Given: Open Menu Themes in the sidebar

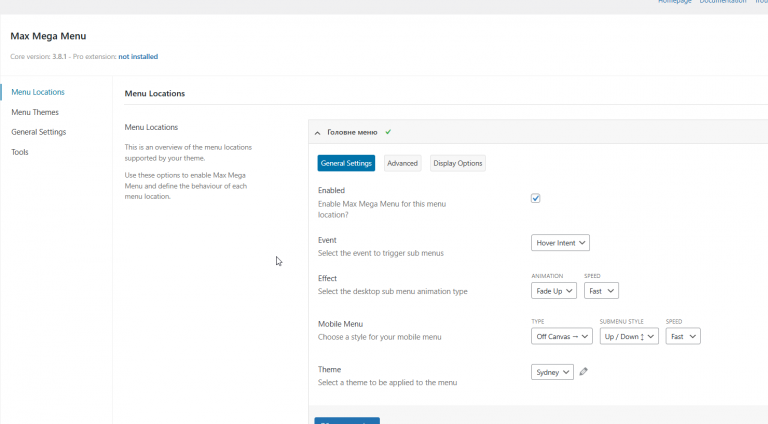Looking at the screenshot, I should click(35, 112).
